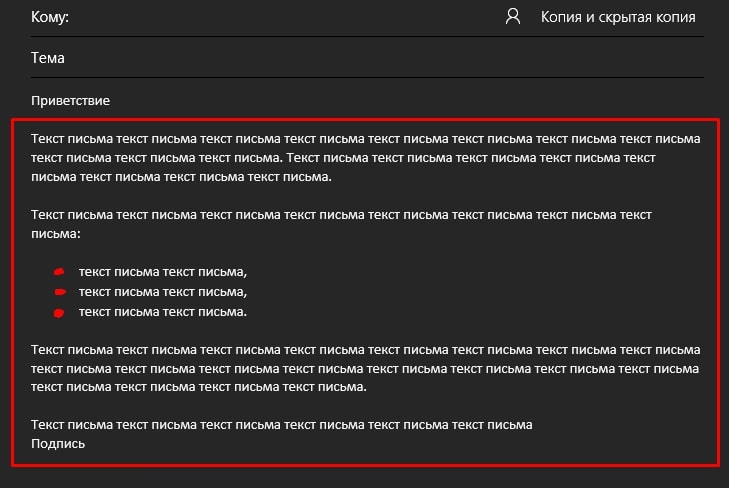
Task: Click the last line of the paragraph after the list
Action: click(x=199, y=387)
